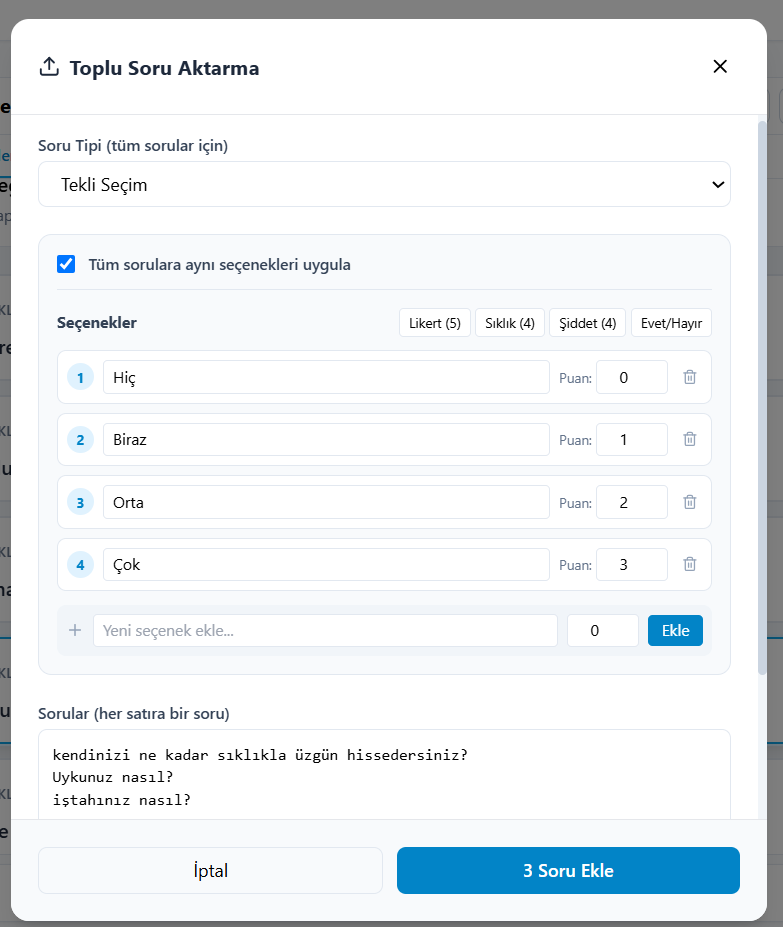Choose the Şiddet (4) preset
This screenshot has width=783, height=927.
click(x=587, y=323)
